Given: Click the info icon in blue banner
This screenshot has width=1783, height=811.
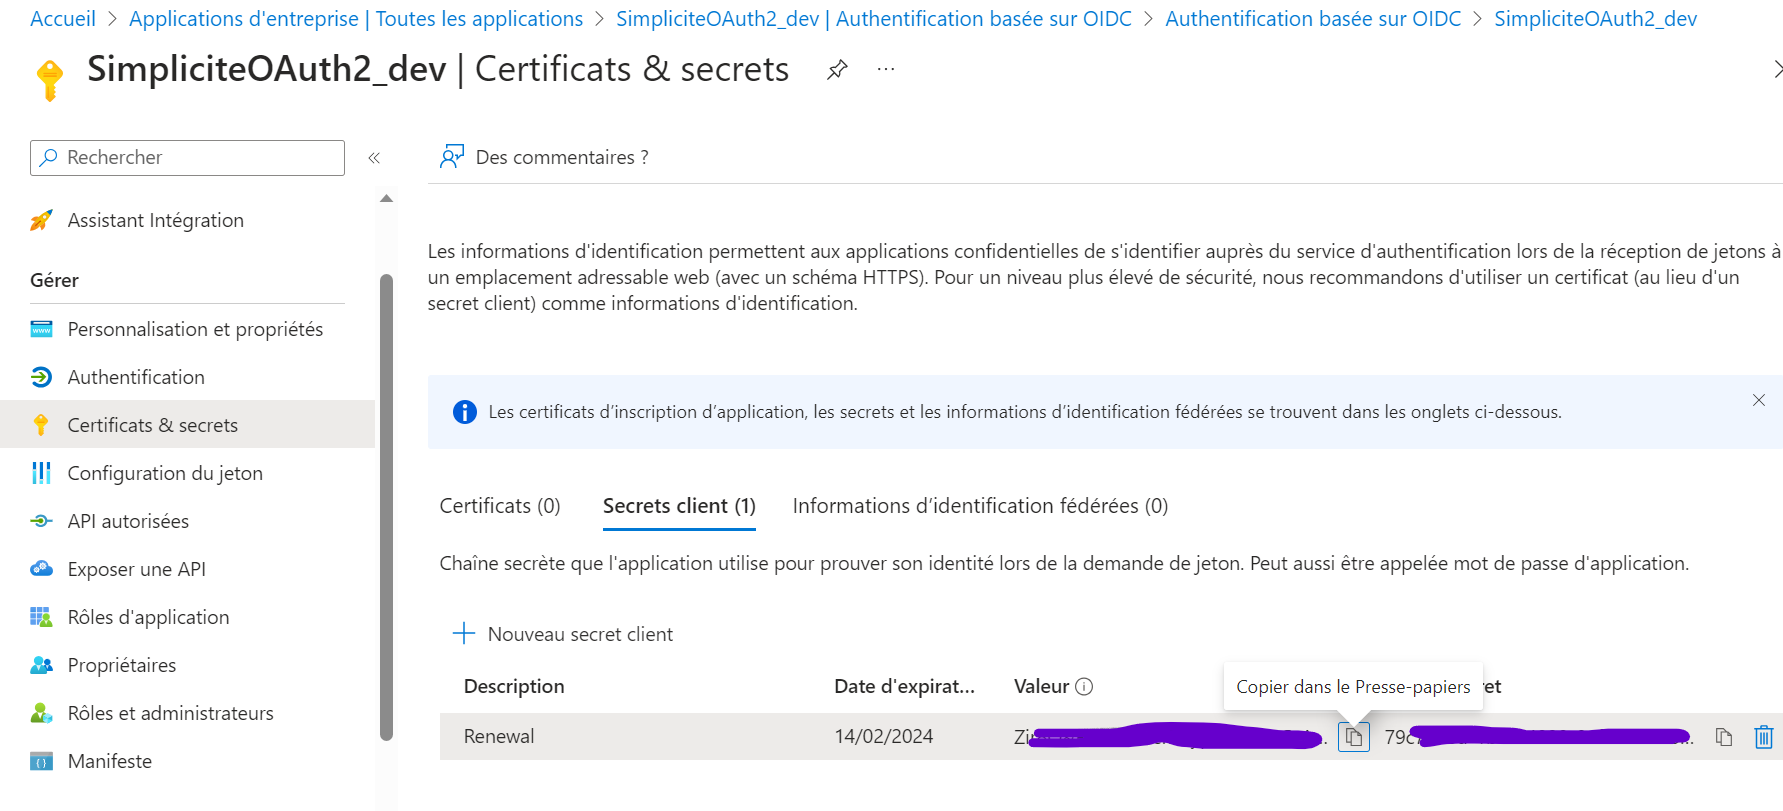Looking at the screenshot, I should click(465, 412).
